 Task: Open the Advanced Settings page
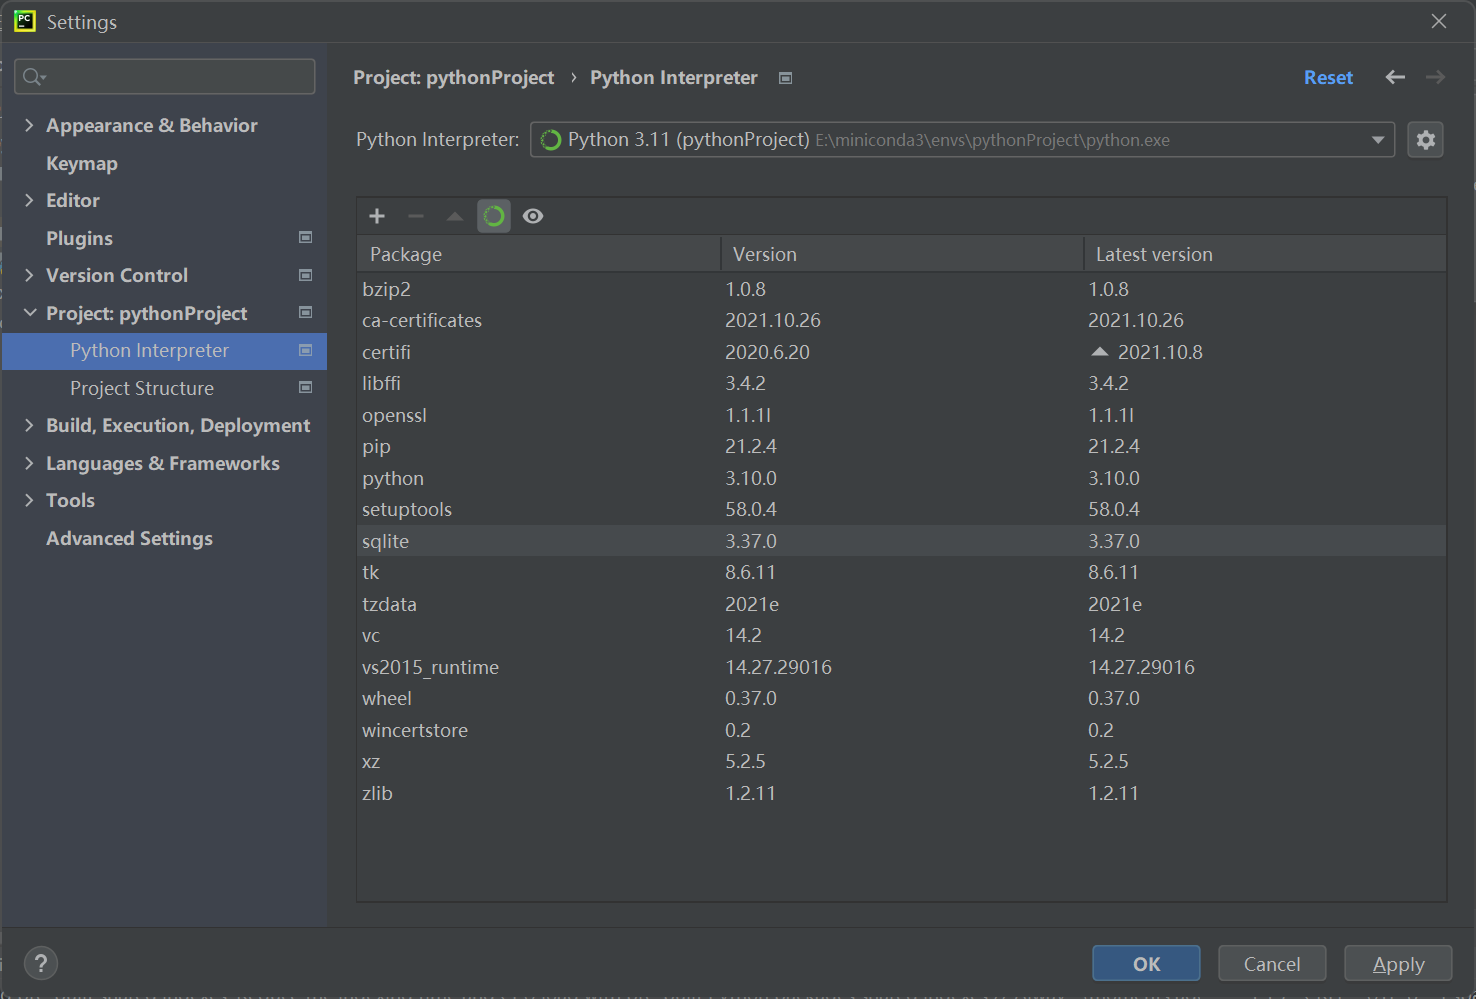tap(129, 538)
